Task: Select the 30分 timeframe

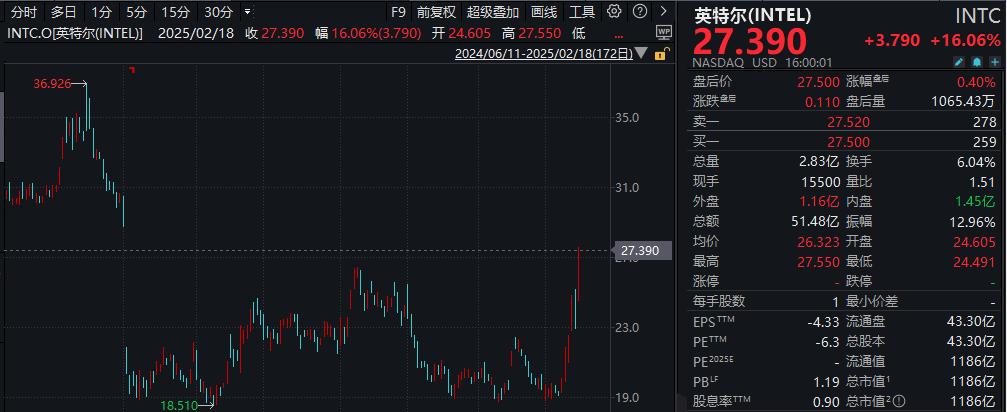Action: click(218, 12)
